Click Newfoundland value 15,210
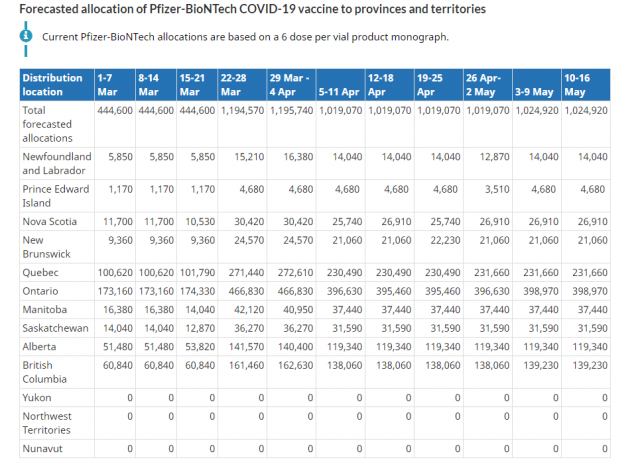This screenshot has width=640, height=472. [249, 157]
